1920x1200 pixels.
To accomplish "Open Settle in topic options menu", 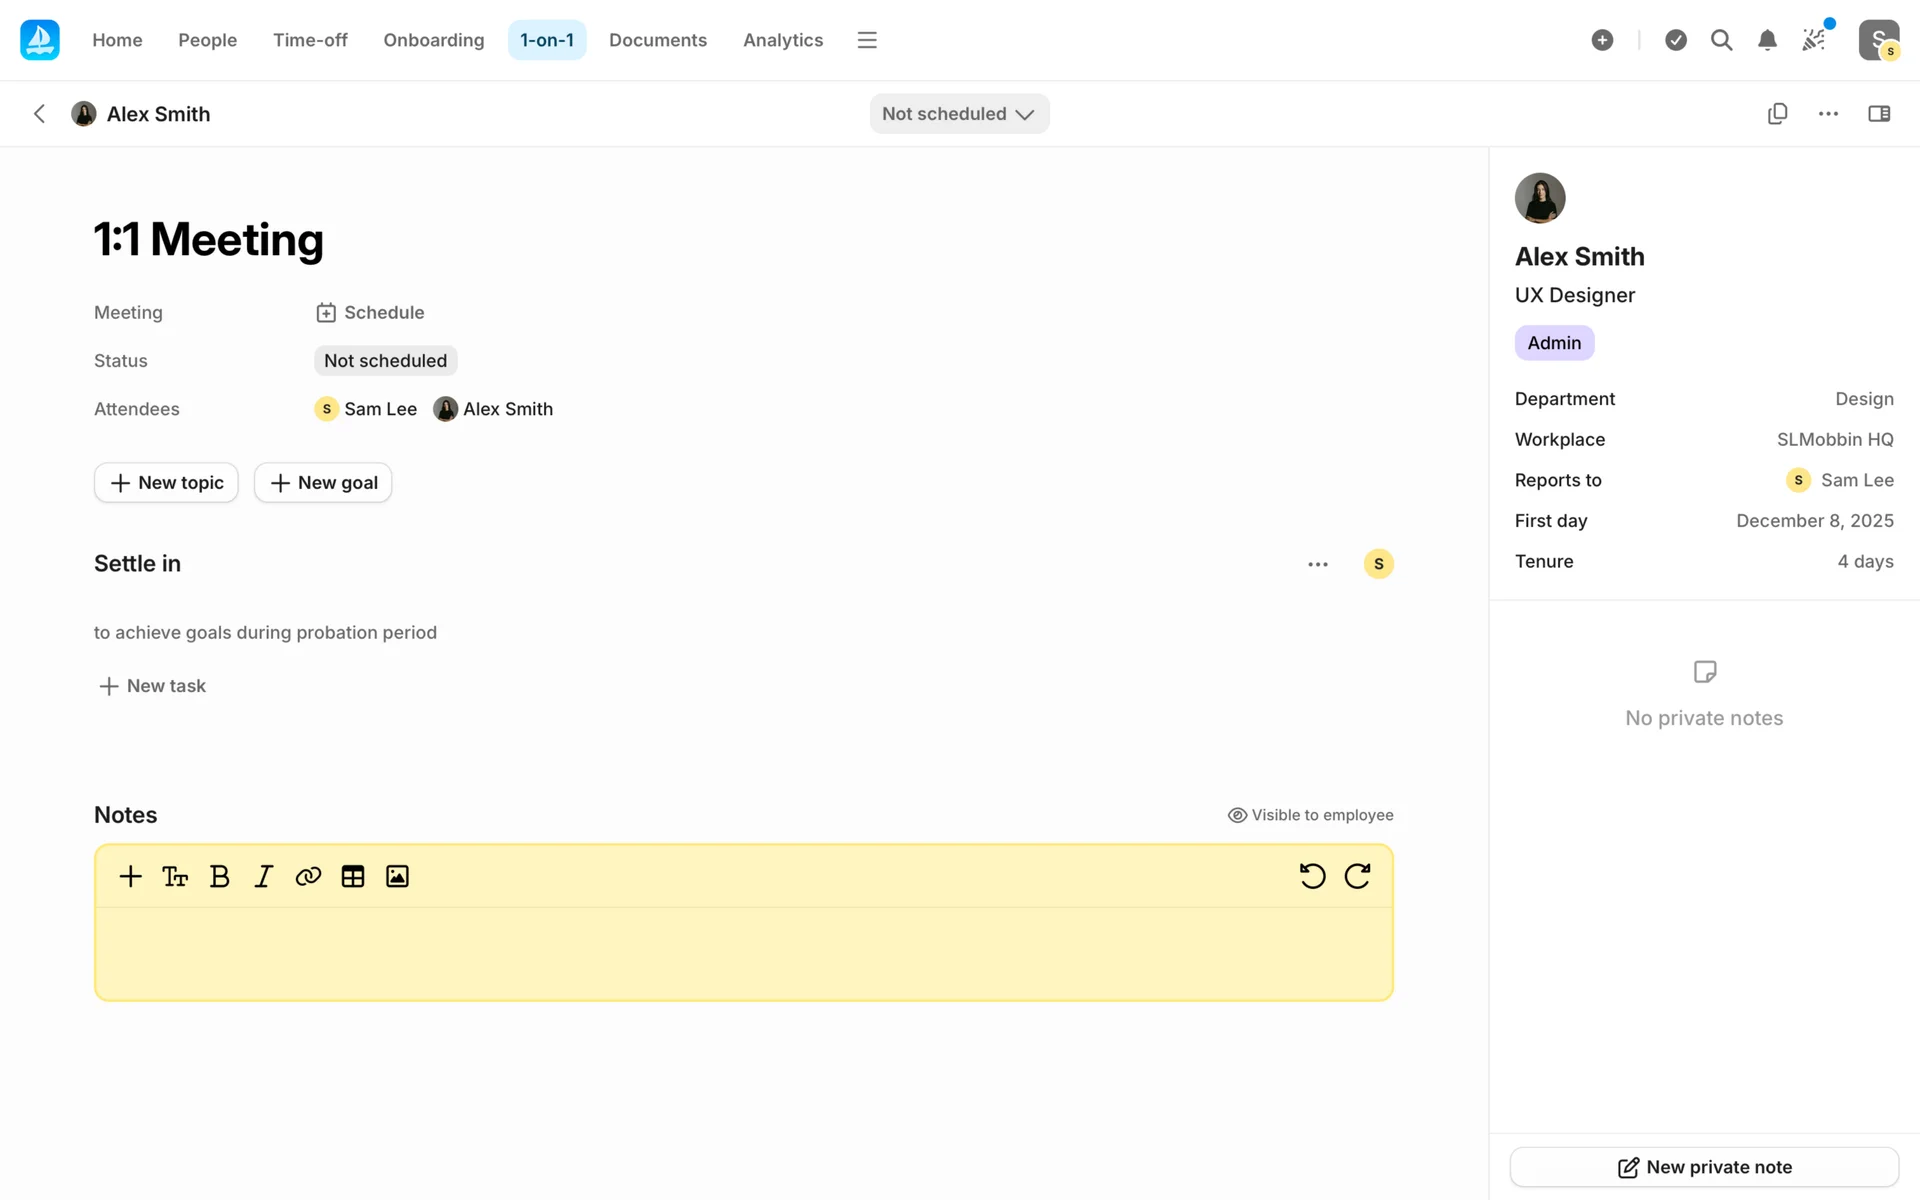I will [x=1318, y=564].
